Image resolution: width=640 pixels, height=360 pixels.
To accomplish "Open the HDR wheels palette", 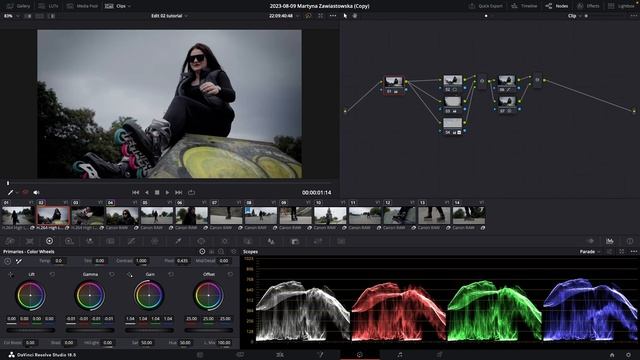I will (x=69, y=241).
